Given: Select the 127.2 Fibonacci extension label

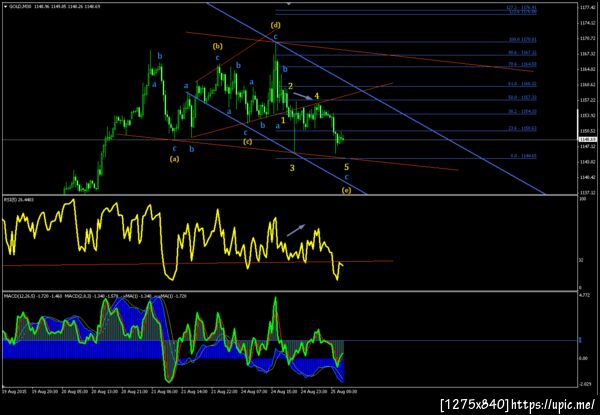Looking at the screenshot, I should (x=521, y=7).
